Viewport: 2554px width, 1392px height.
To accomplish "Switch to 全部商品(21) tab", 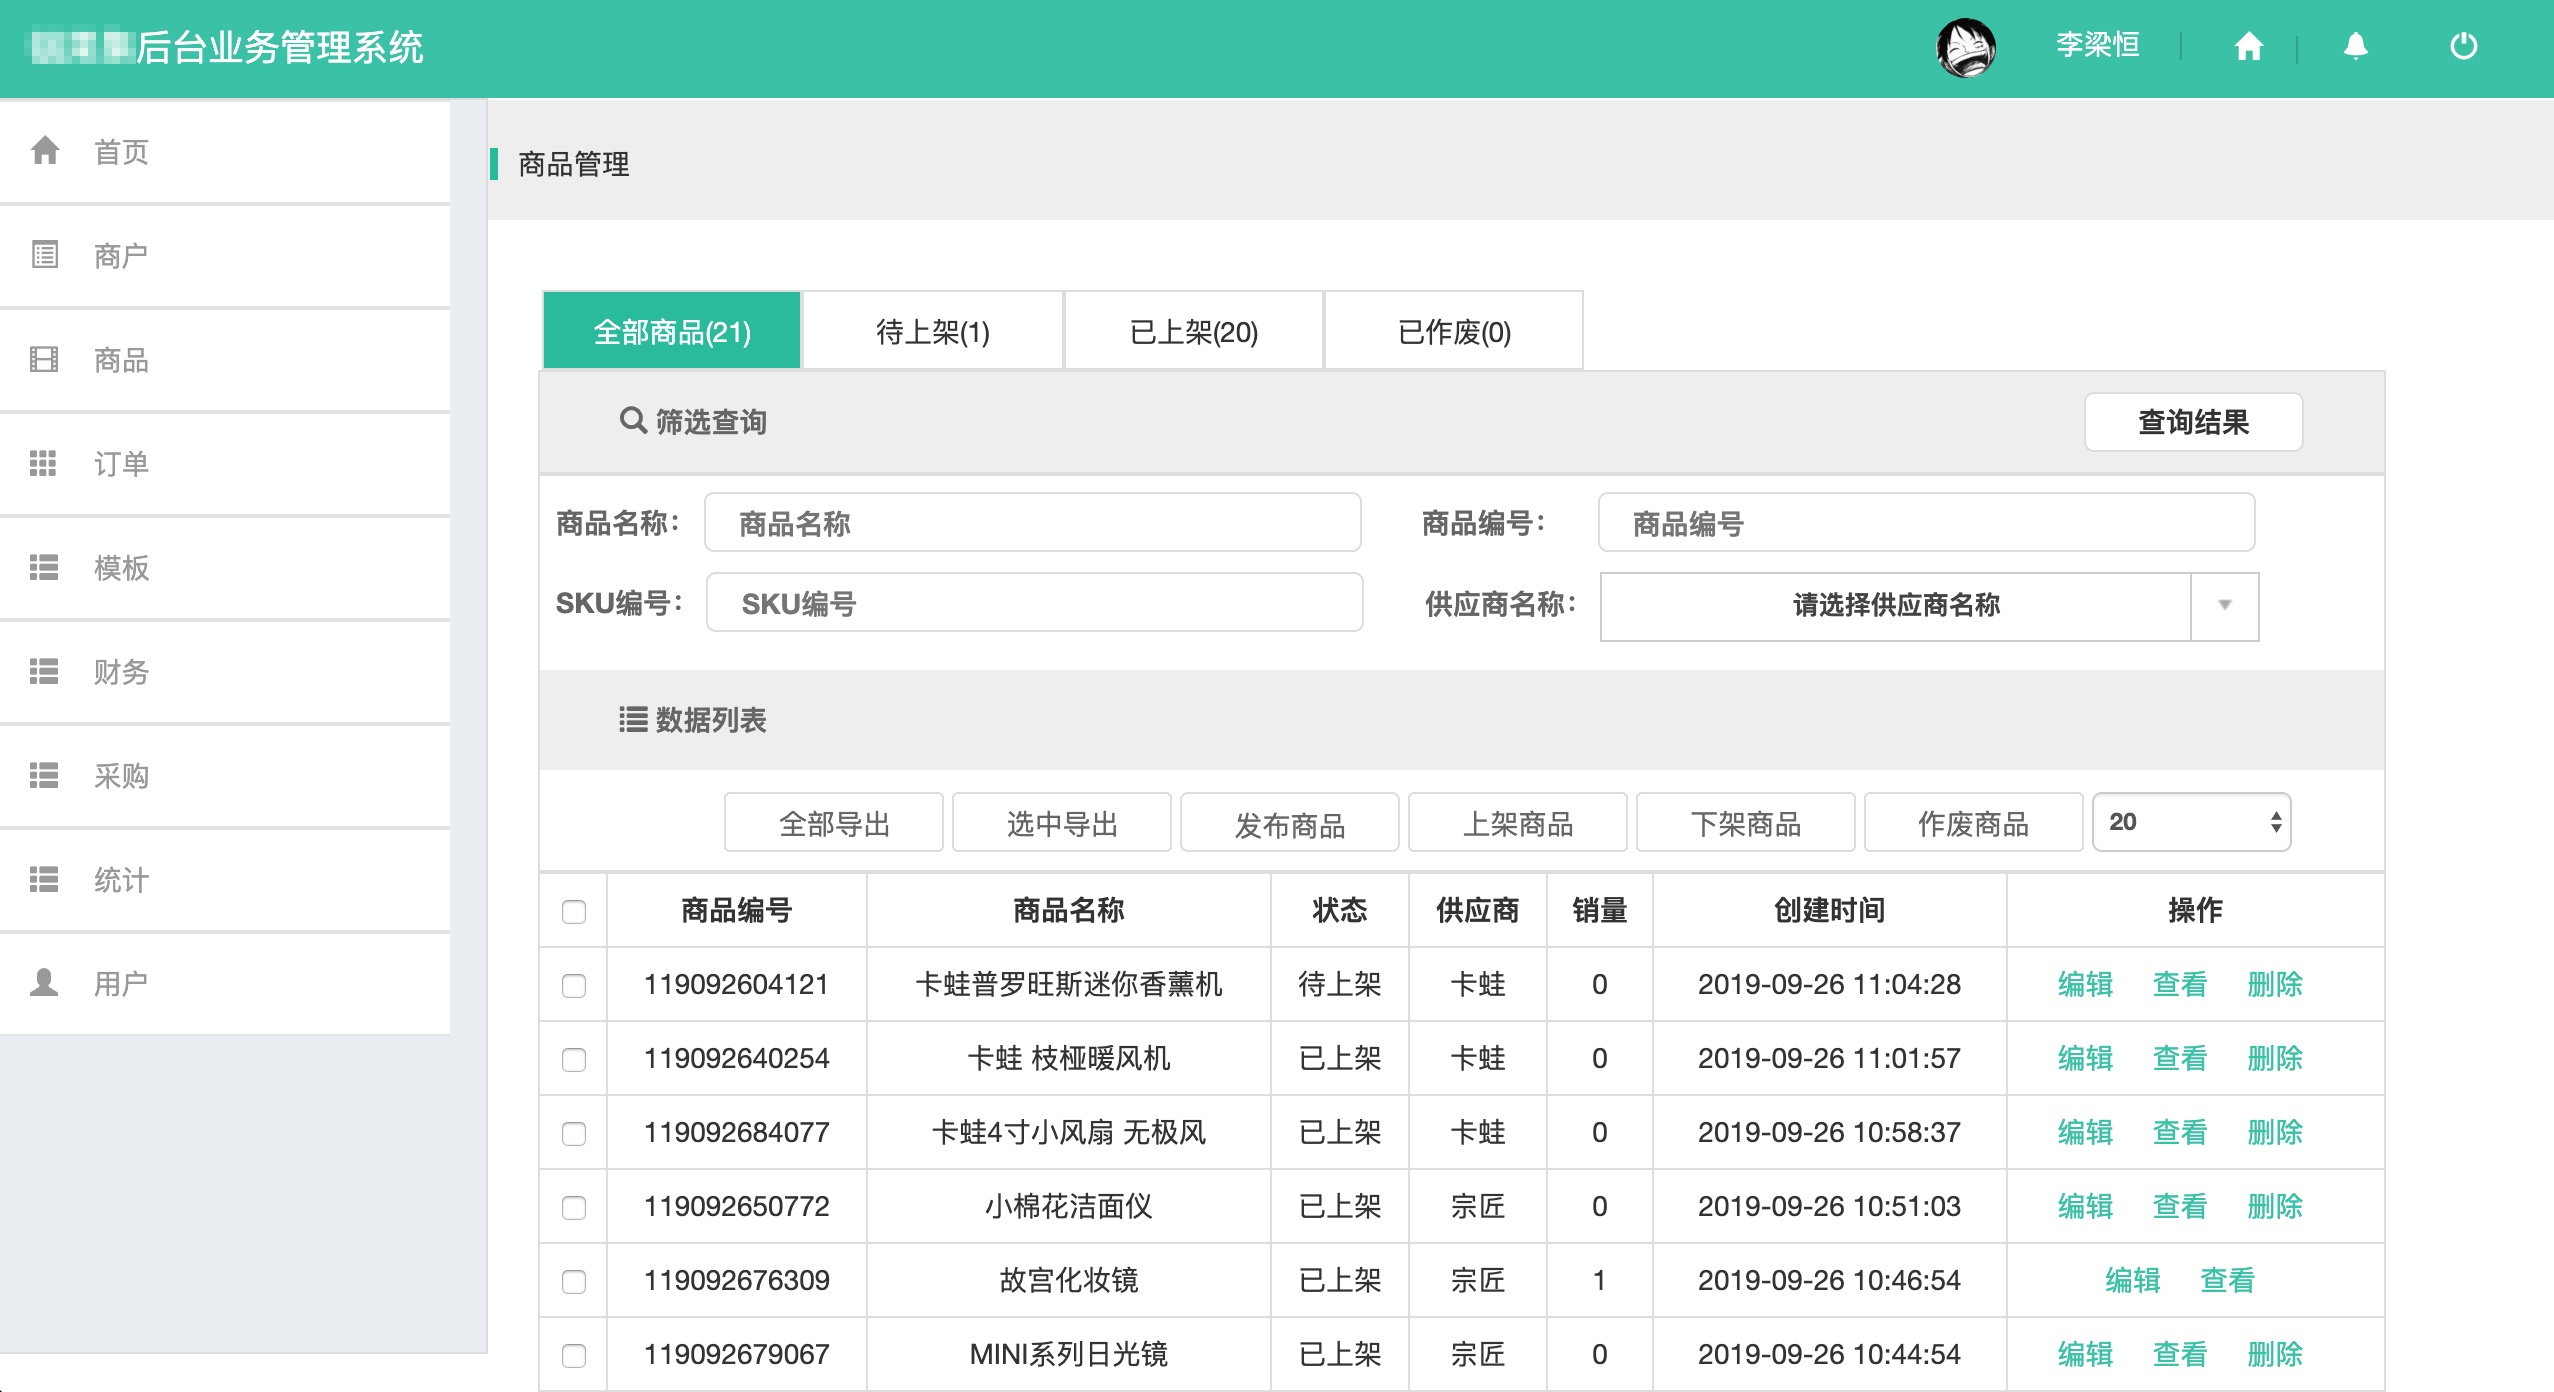I will click(672, 331).
